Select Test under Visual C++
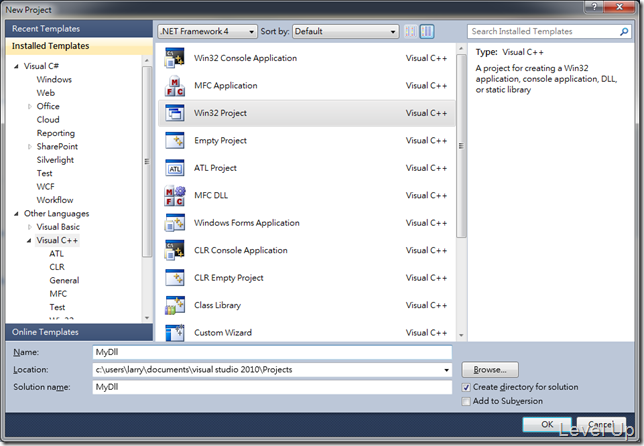Image resolution: width=644 pixels, height=446 pixels. coord(57,307)
